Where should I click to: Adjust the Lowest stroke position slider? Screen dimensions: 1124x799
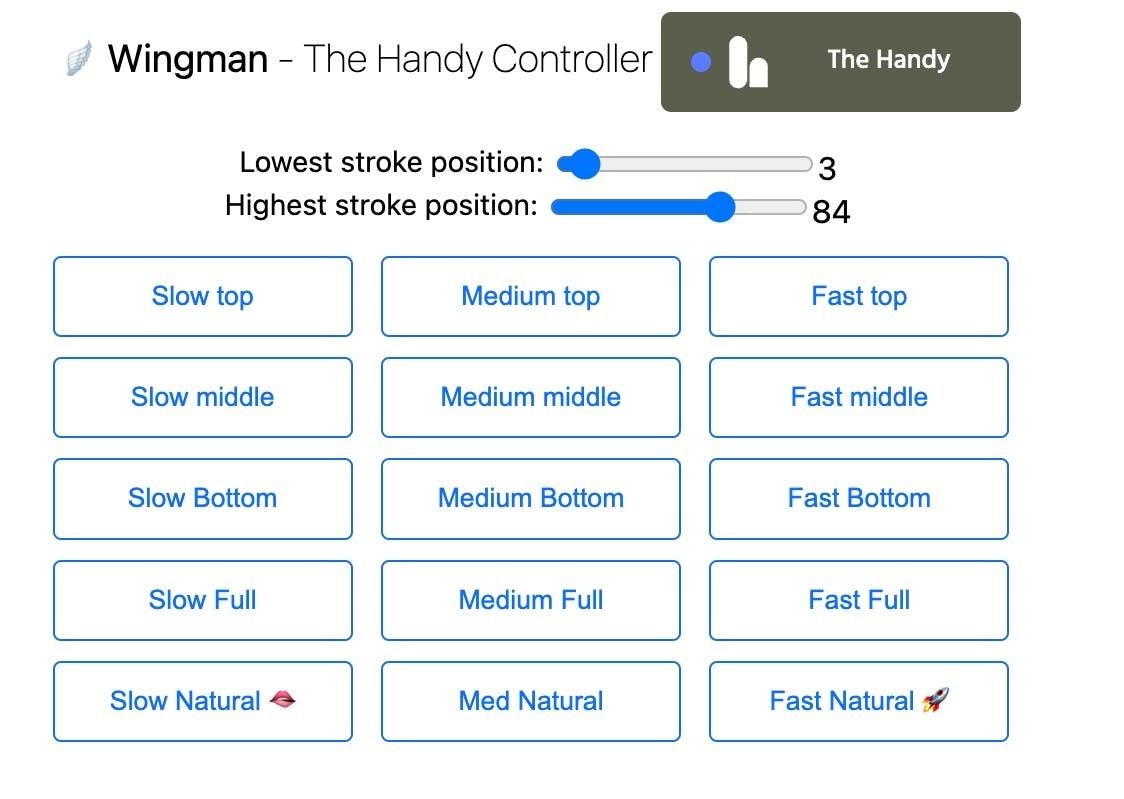[x=582, y=164]
